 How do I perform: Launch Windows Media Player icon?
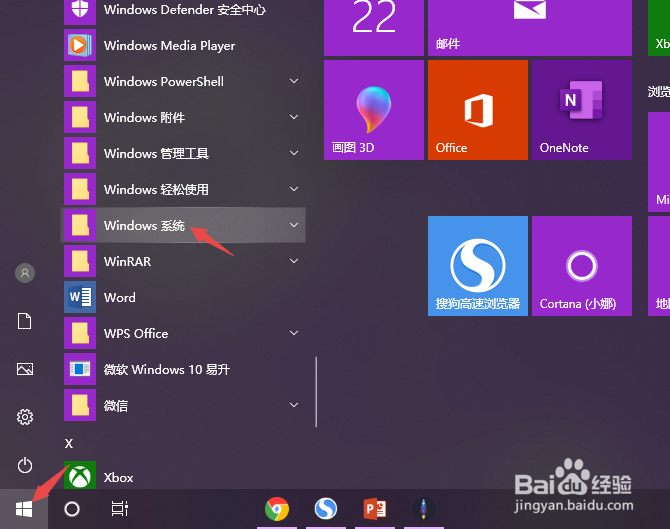80,45
